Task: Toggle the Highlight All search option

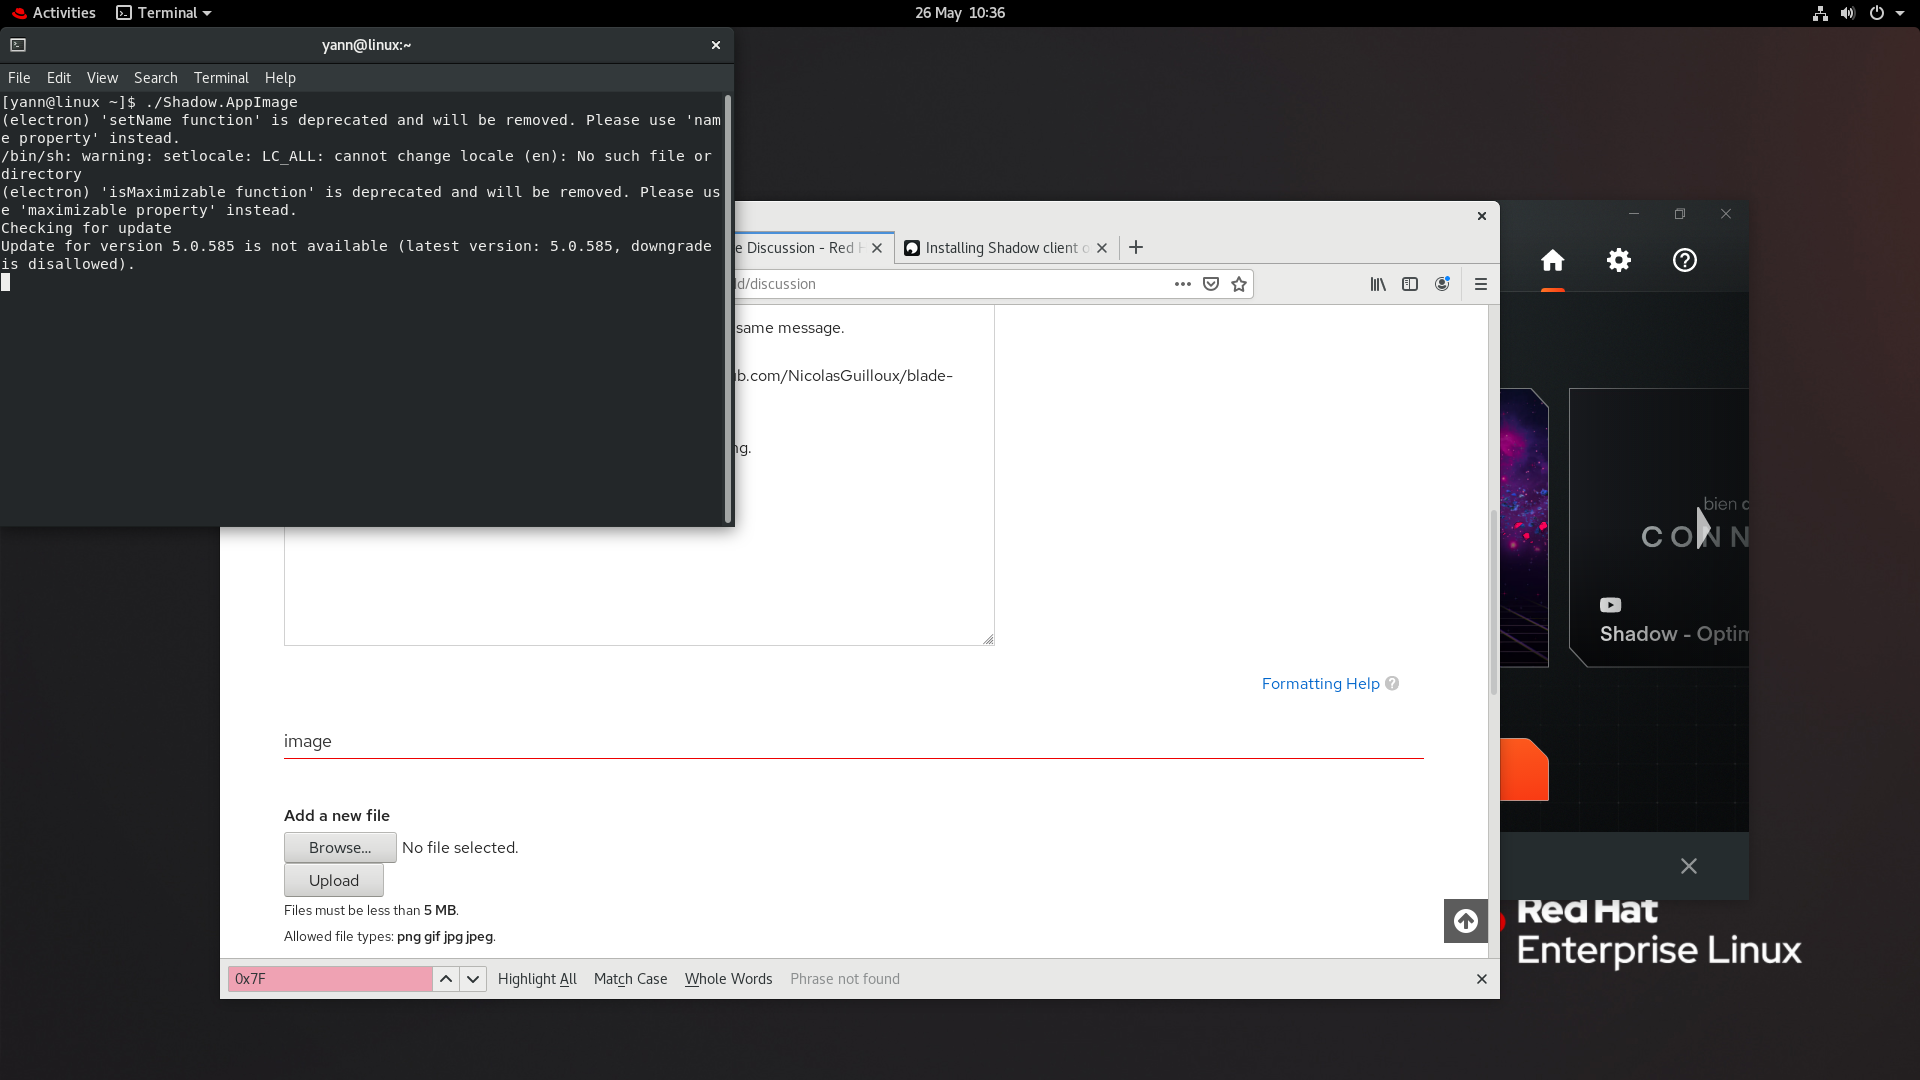Action: click(537, 977)
